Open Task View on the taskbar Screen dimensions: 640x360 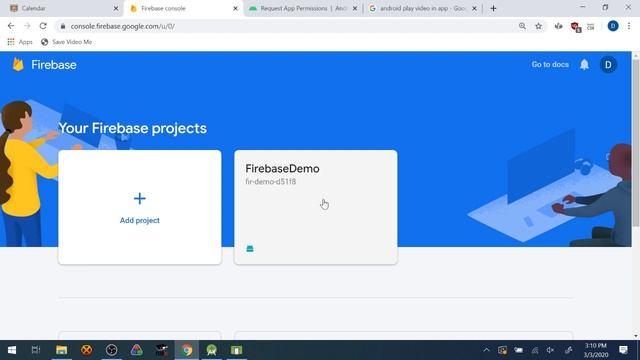tap(36, 350)
